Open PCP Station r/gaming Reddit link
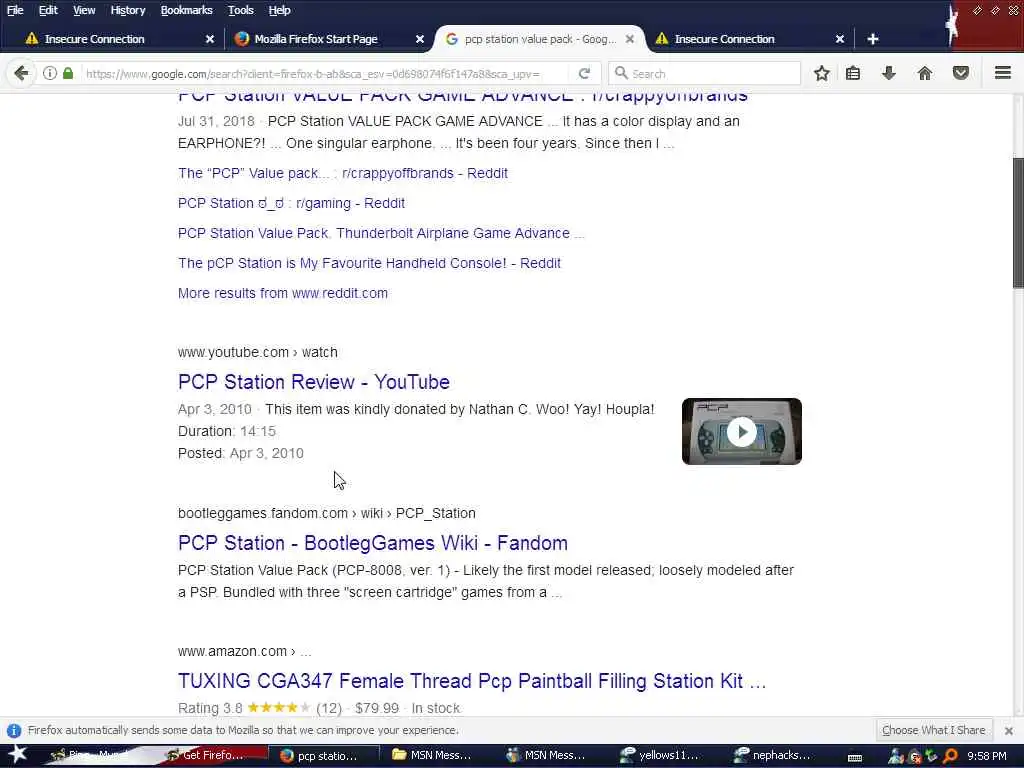Screen dimensions: 1024x768 pyautogui.click(x=291, y=203)
